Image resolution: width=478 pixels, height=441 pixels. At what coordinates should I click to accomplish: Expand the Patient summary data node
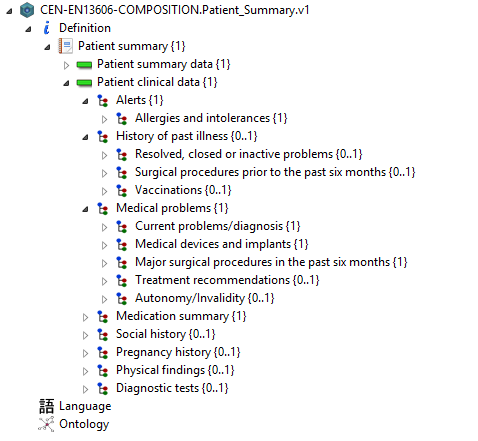coord(66,65)
